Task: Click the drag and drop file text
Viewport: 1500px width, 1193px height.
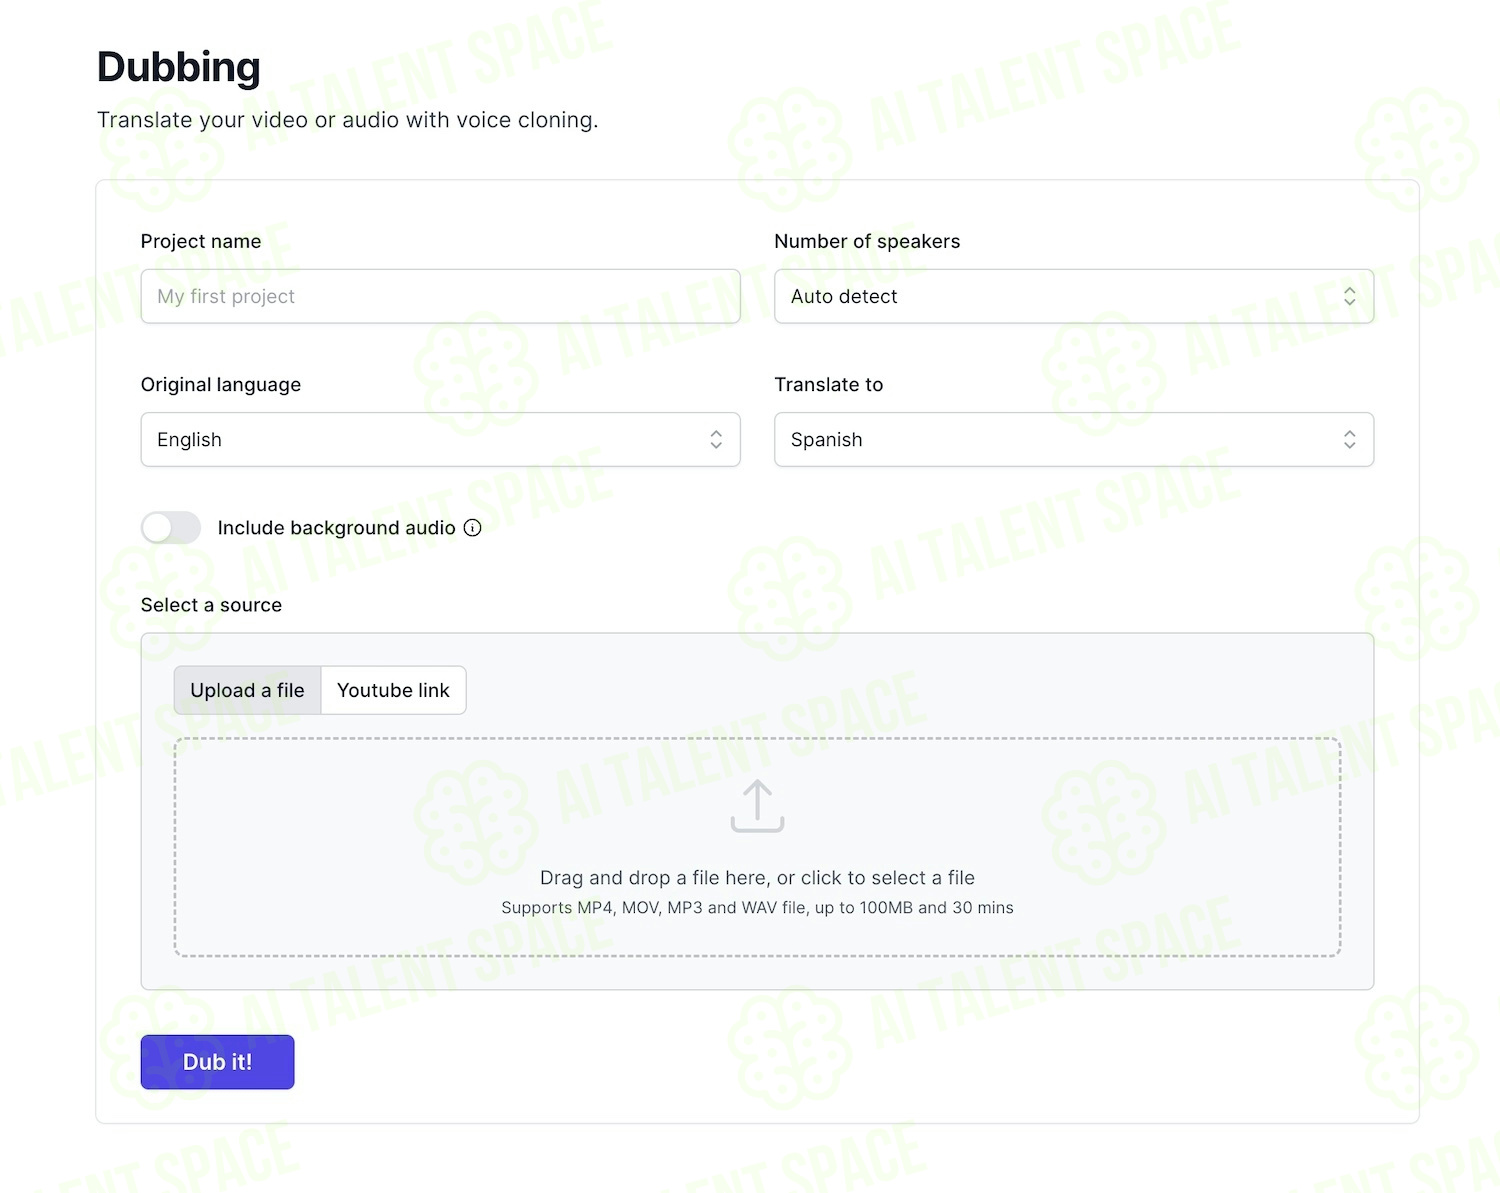Action: pos(757,878)
